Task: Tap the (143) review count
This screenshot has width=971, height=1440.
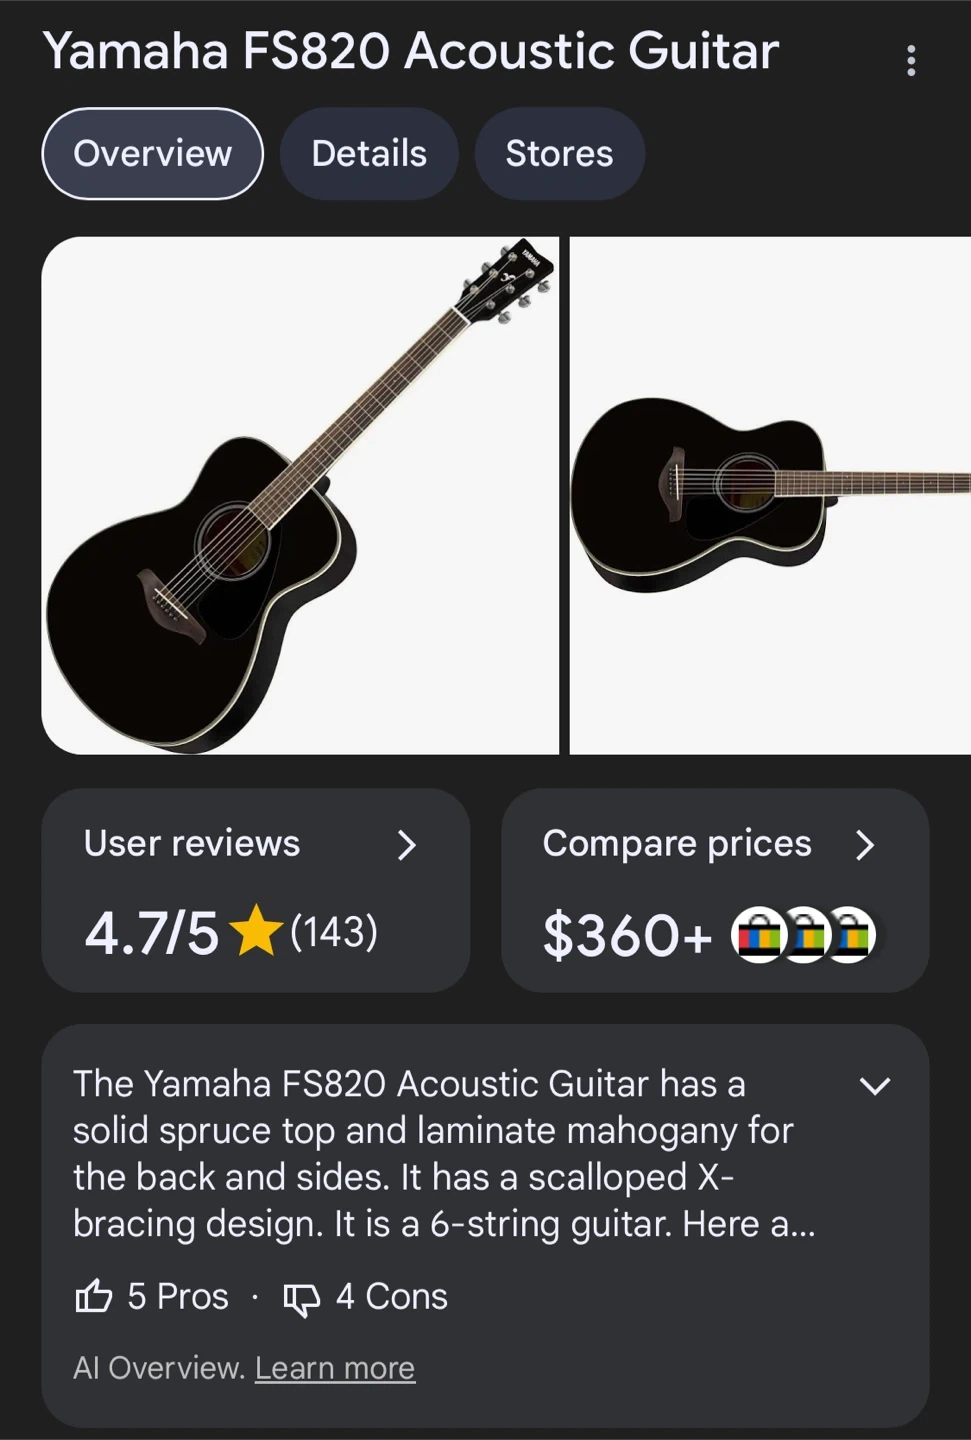Action: [334, 932]
